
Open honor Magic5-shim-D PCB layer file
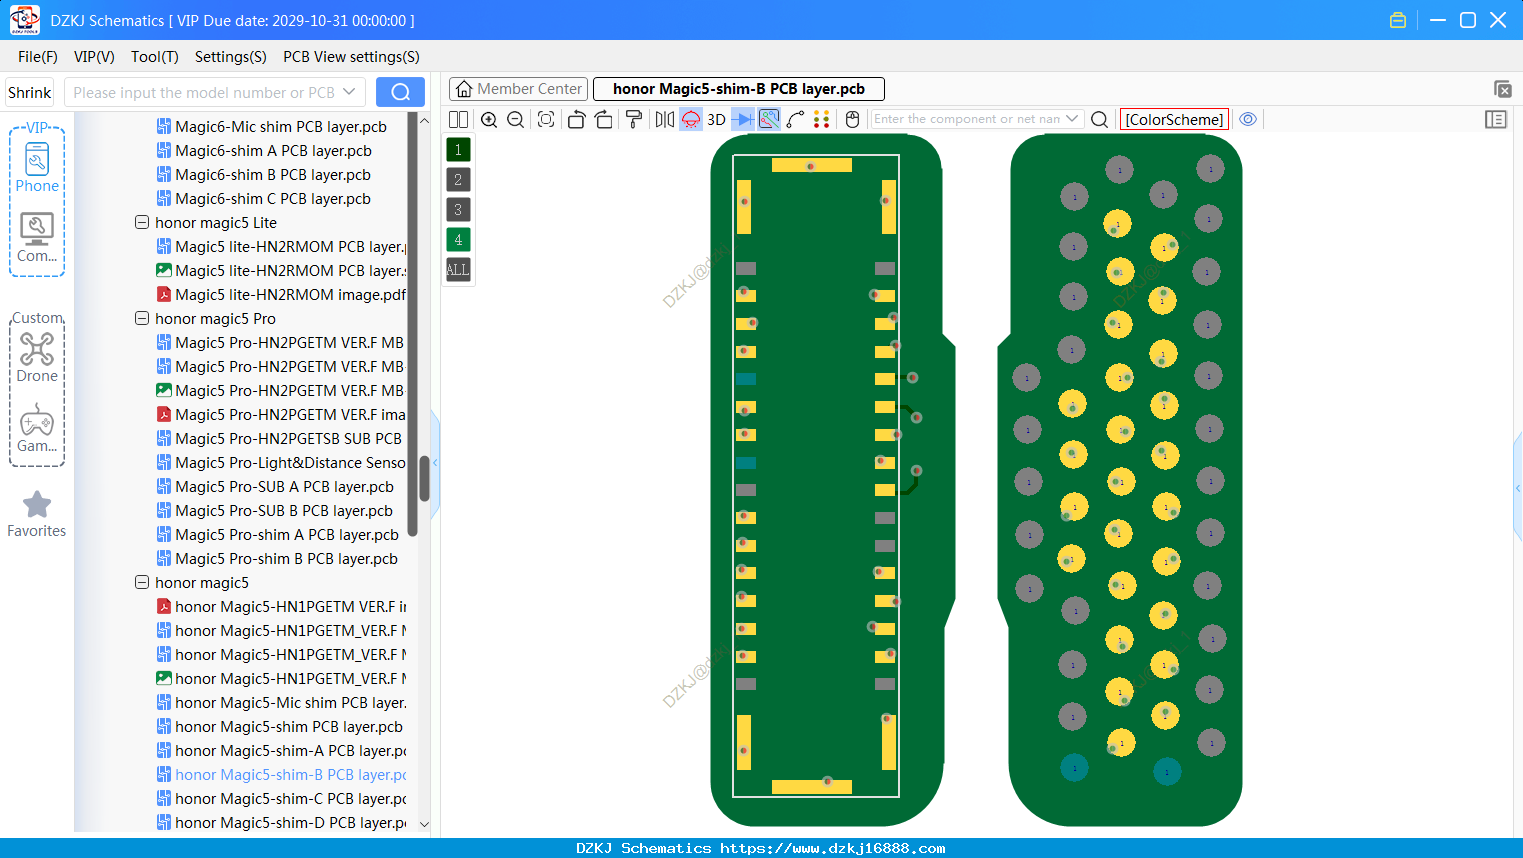pos(281,822)
